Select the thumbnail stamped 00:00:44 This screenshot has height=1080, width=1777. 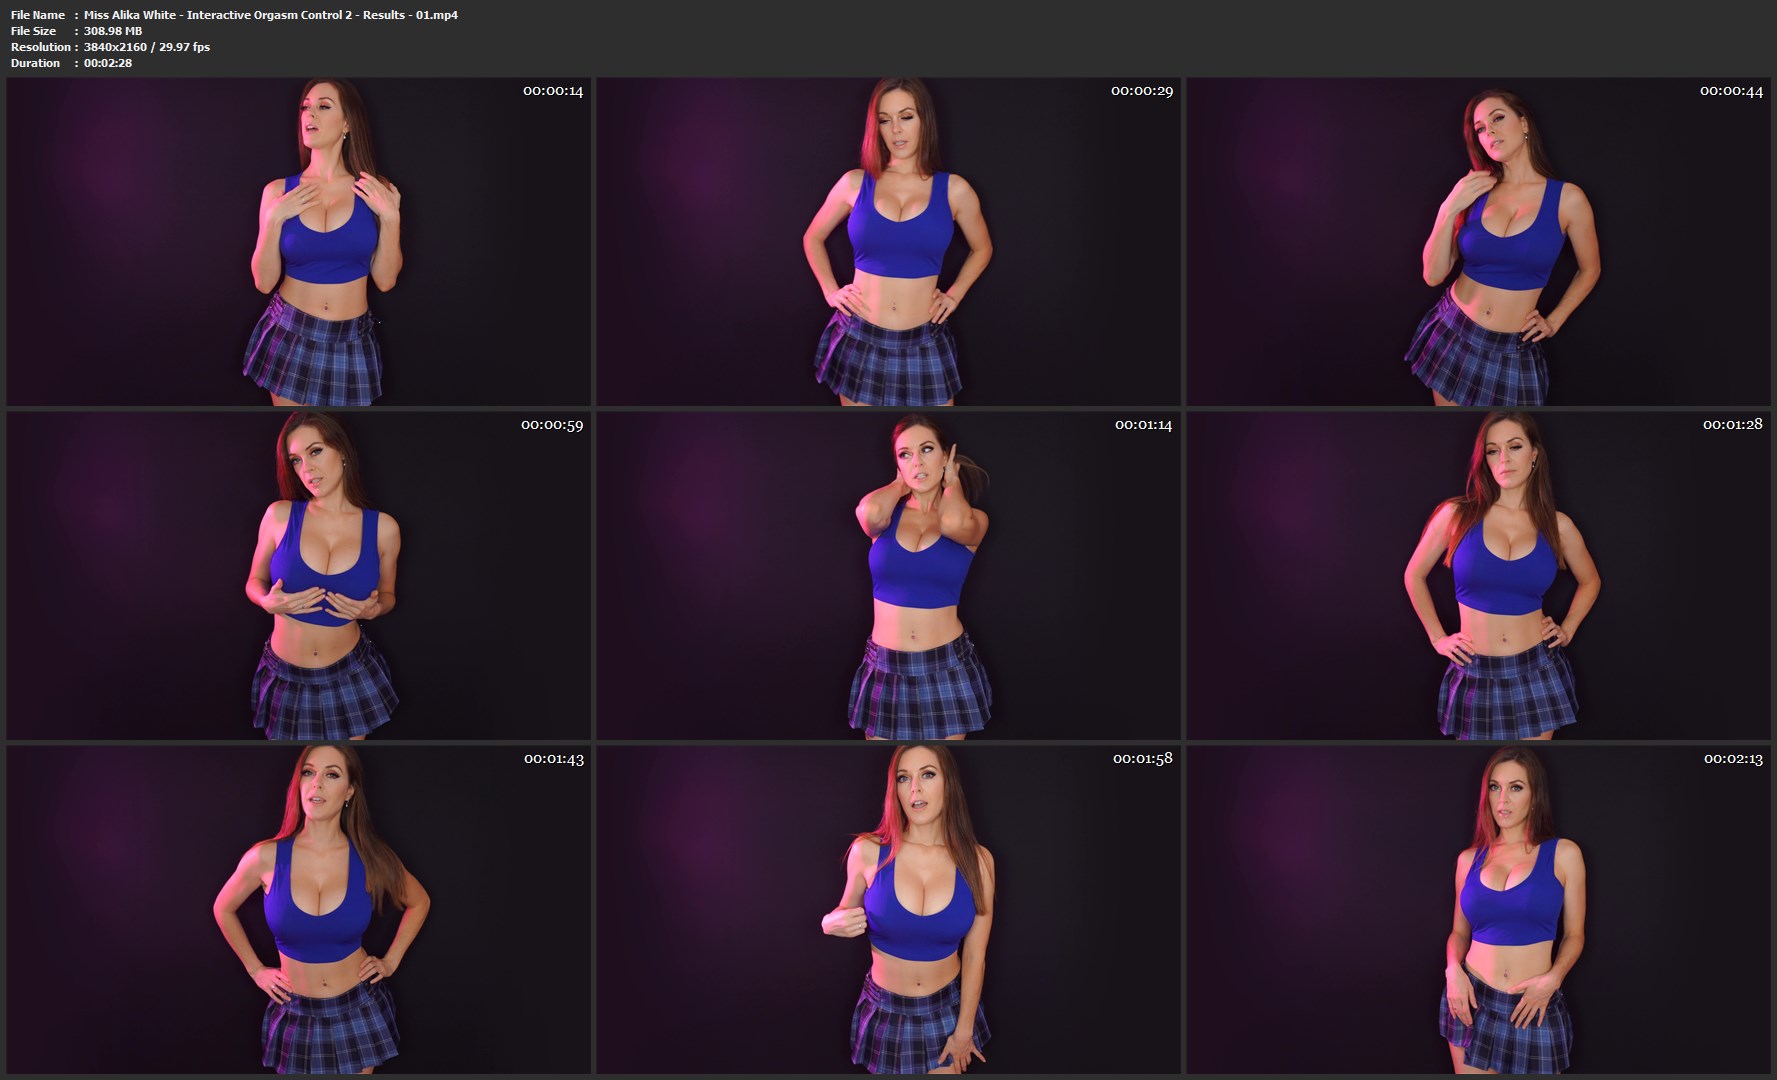pos(1478,242)
